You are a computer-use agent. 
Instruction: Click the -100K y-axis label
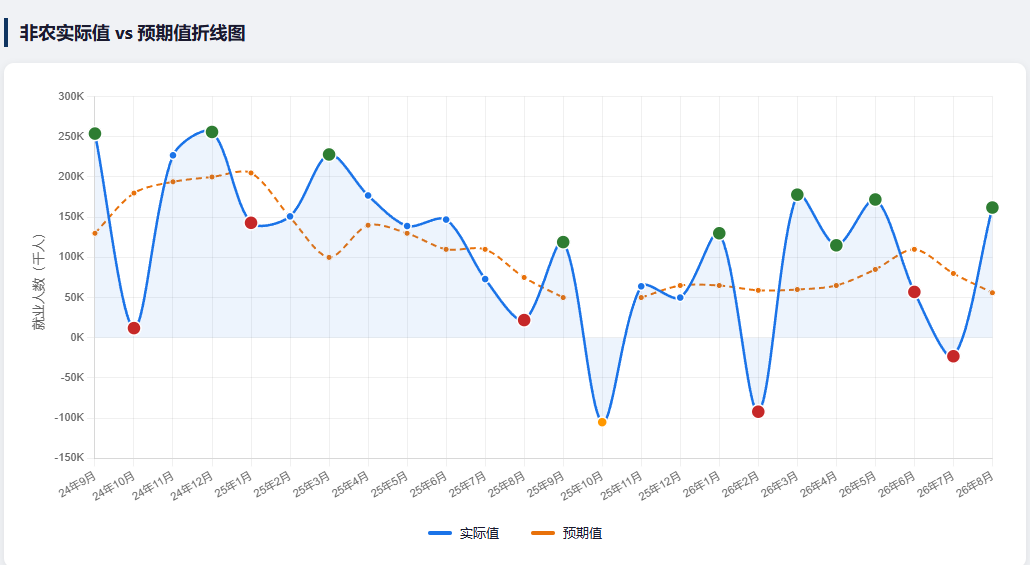(x=70, y=417)
